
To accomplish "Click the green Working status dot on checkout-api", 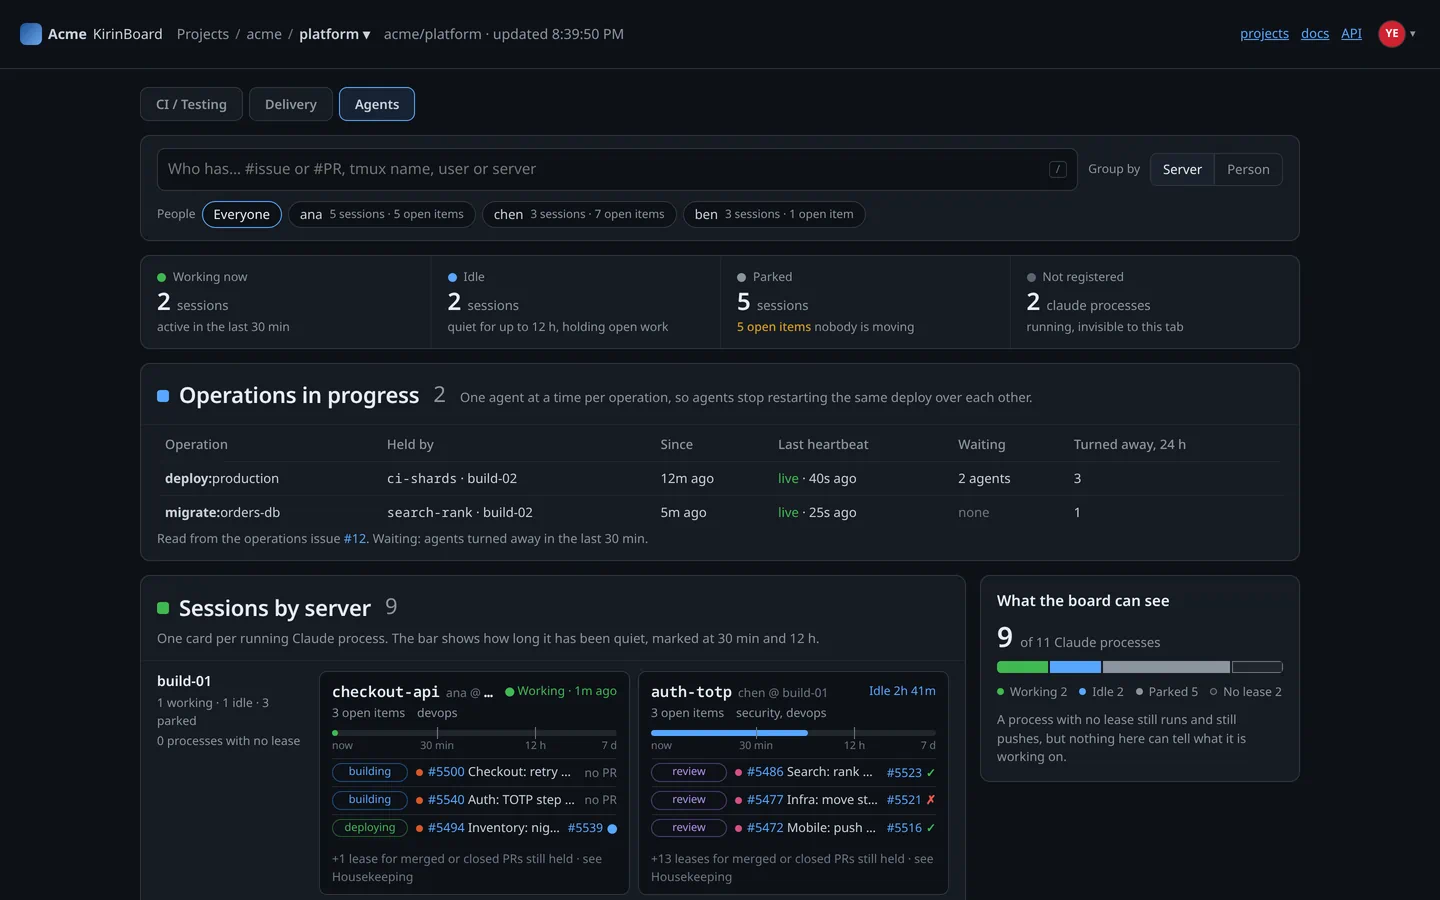I will [509, 691].
